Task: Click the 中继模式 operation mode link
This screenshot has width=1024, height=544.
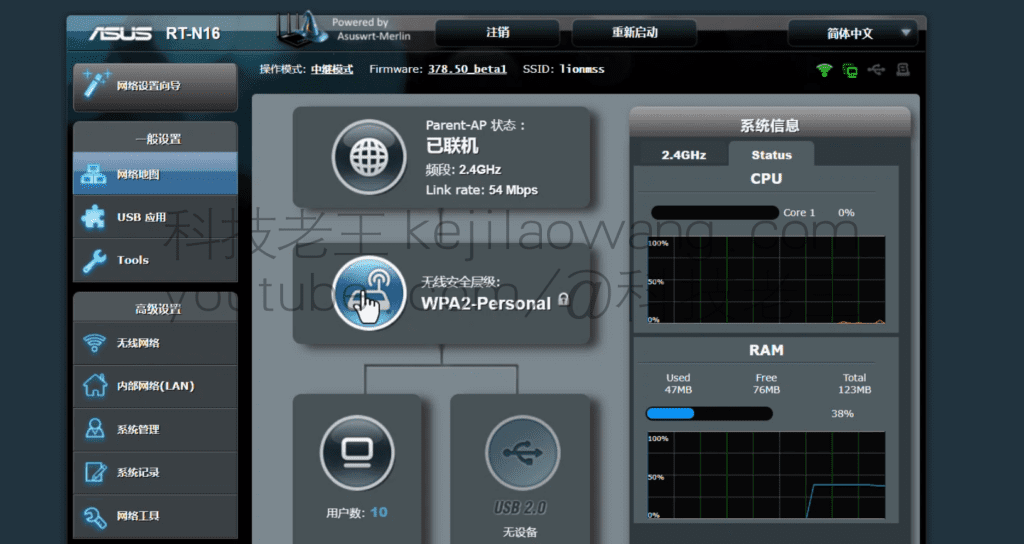Action: tap(332, 69)
